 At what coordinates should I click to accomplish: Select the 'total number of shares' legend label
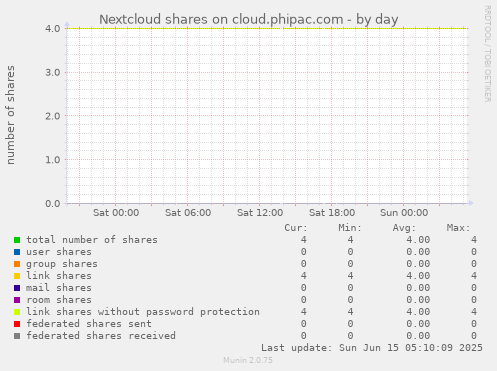click(92, 240)
